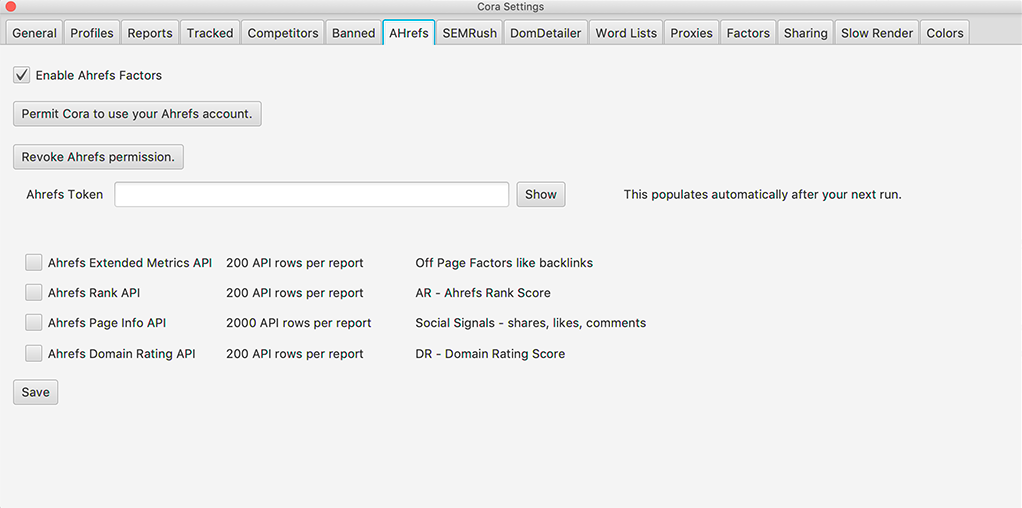Screen dimensions: 1022x508
Task: Close the Cora Settings window
Action: 10,7
